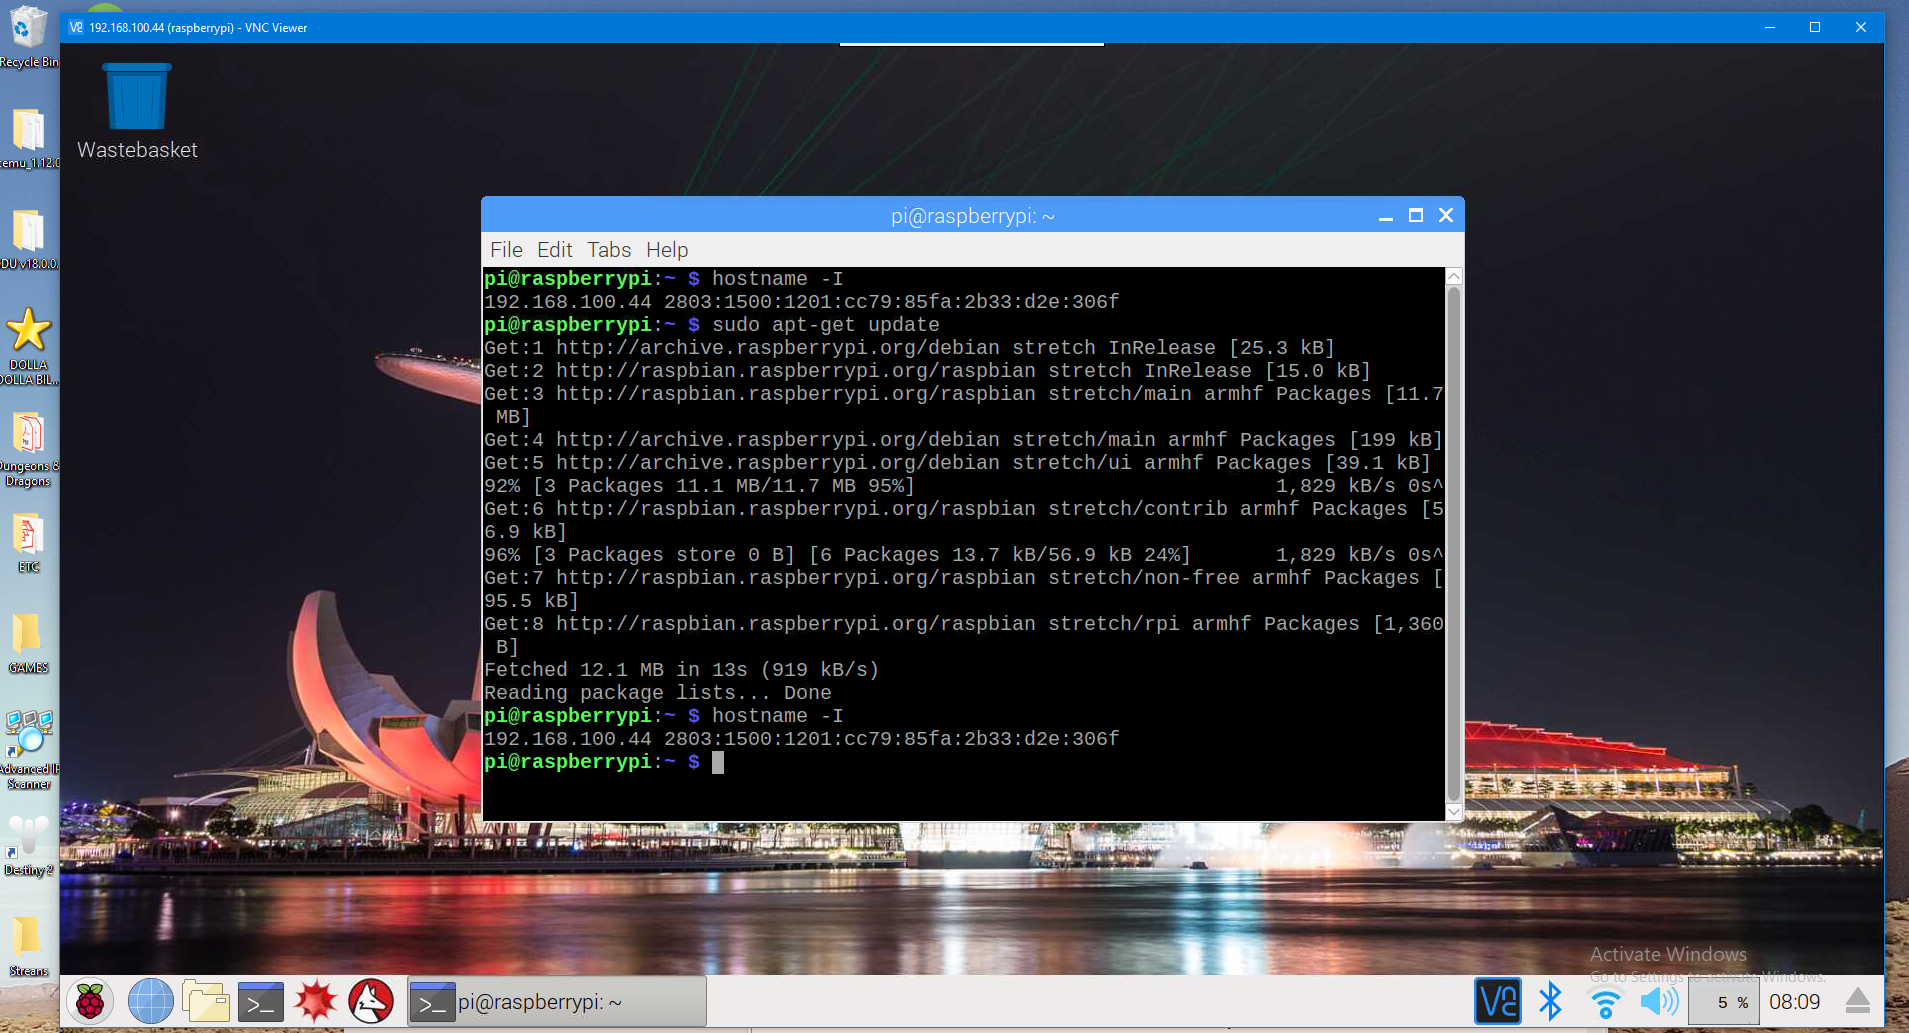Open Wolfram wolf icon in taskbar
This screenshot has width=1909, height=1033.
(x=371, y=1001)
